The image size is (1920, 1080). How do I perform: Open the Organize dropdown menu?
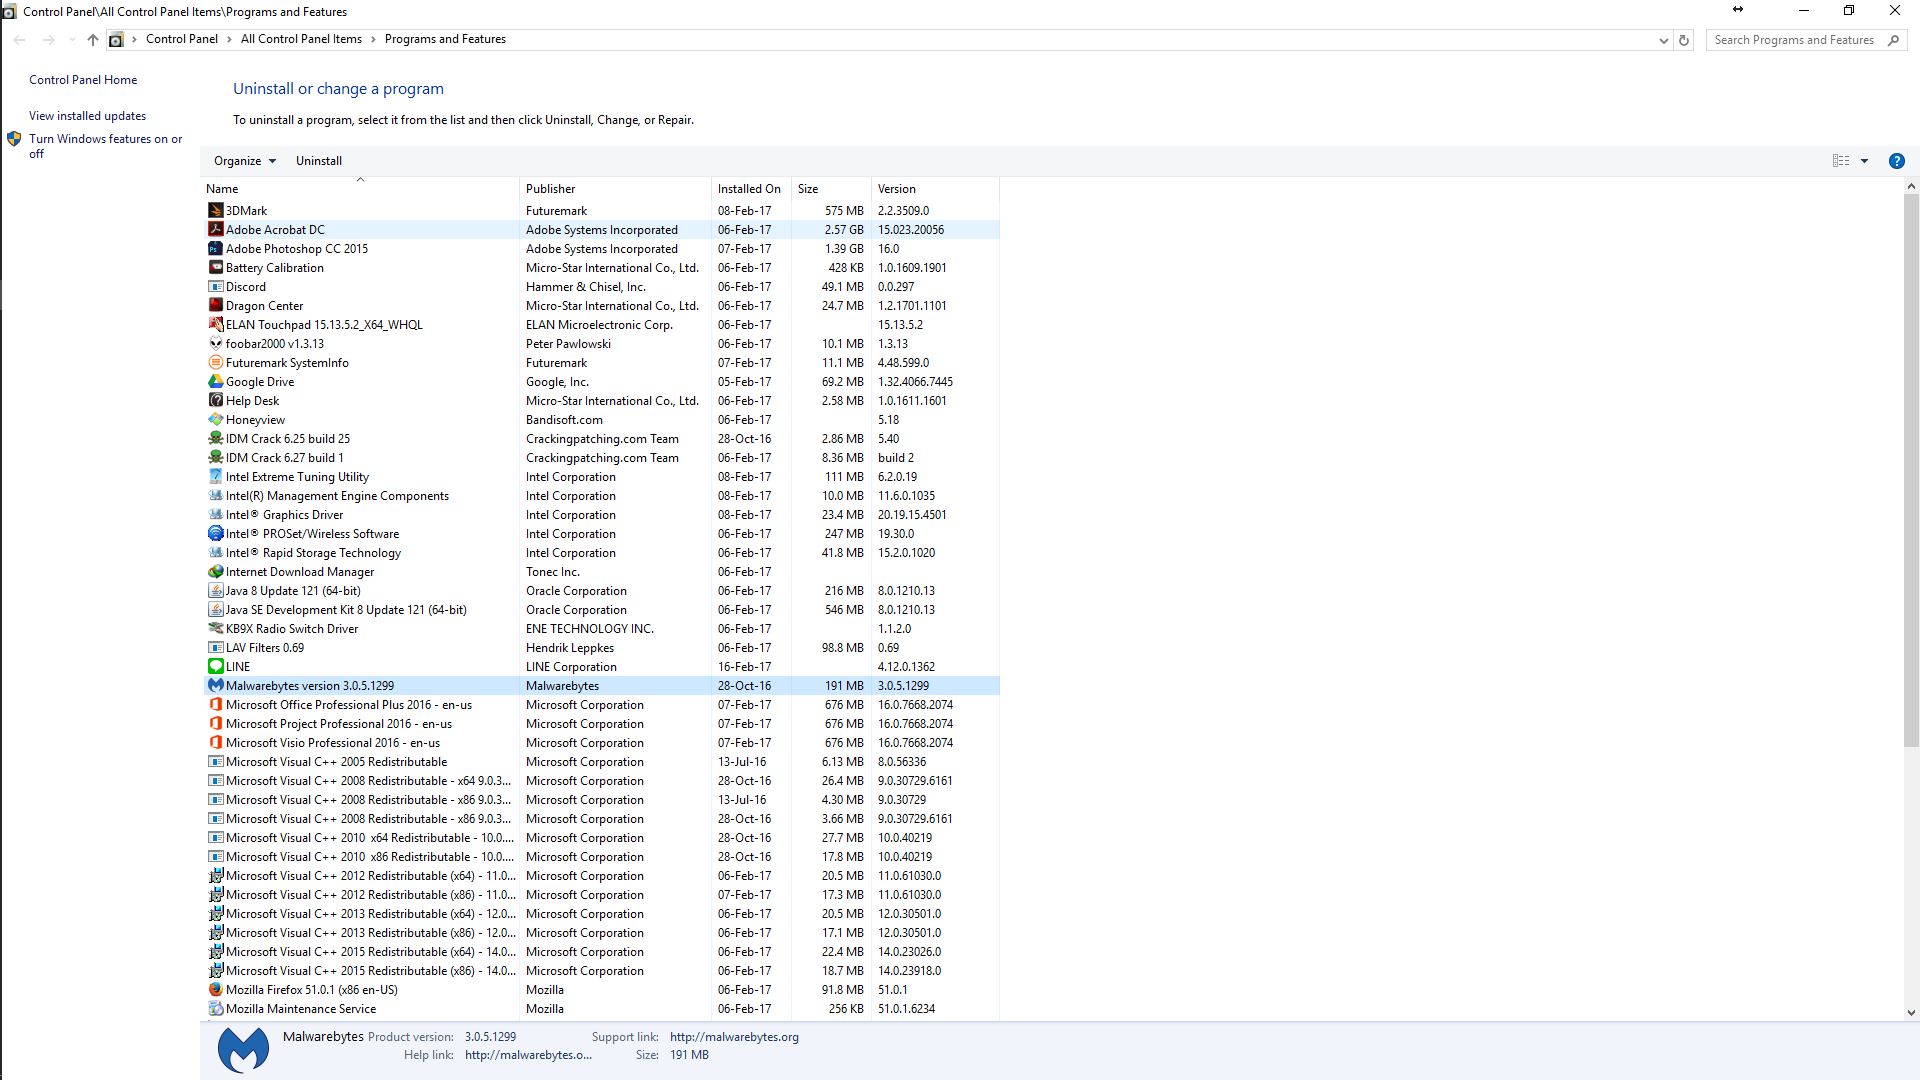tap(244, 161)
